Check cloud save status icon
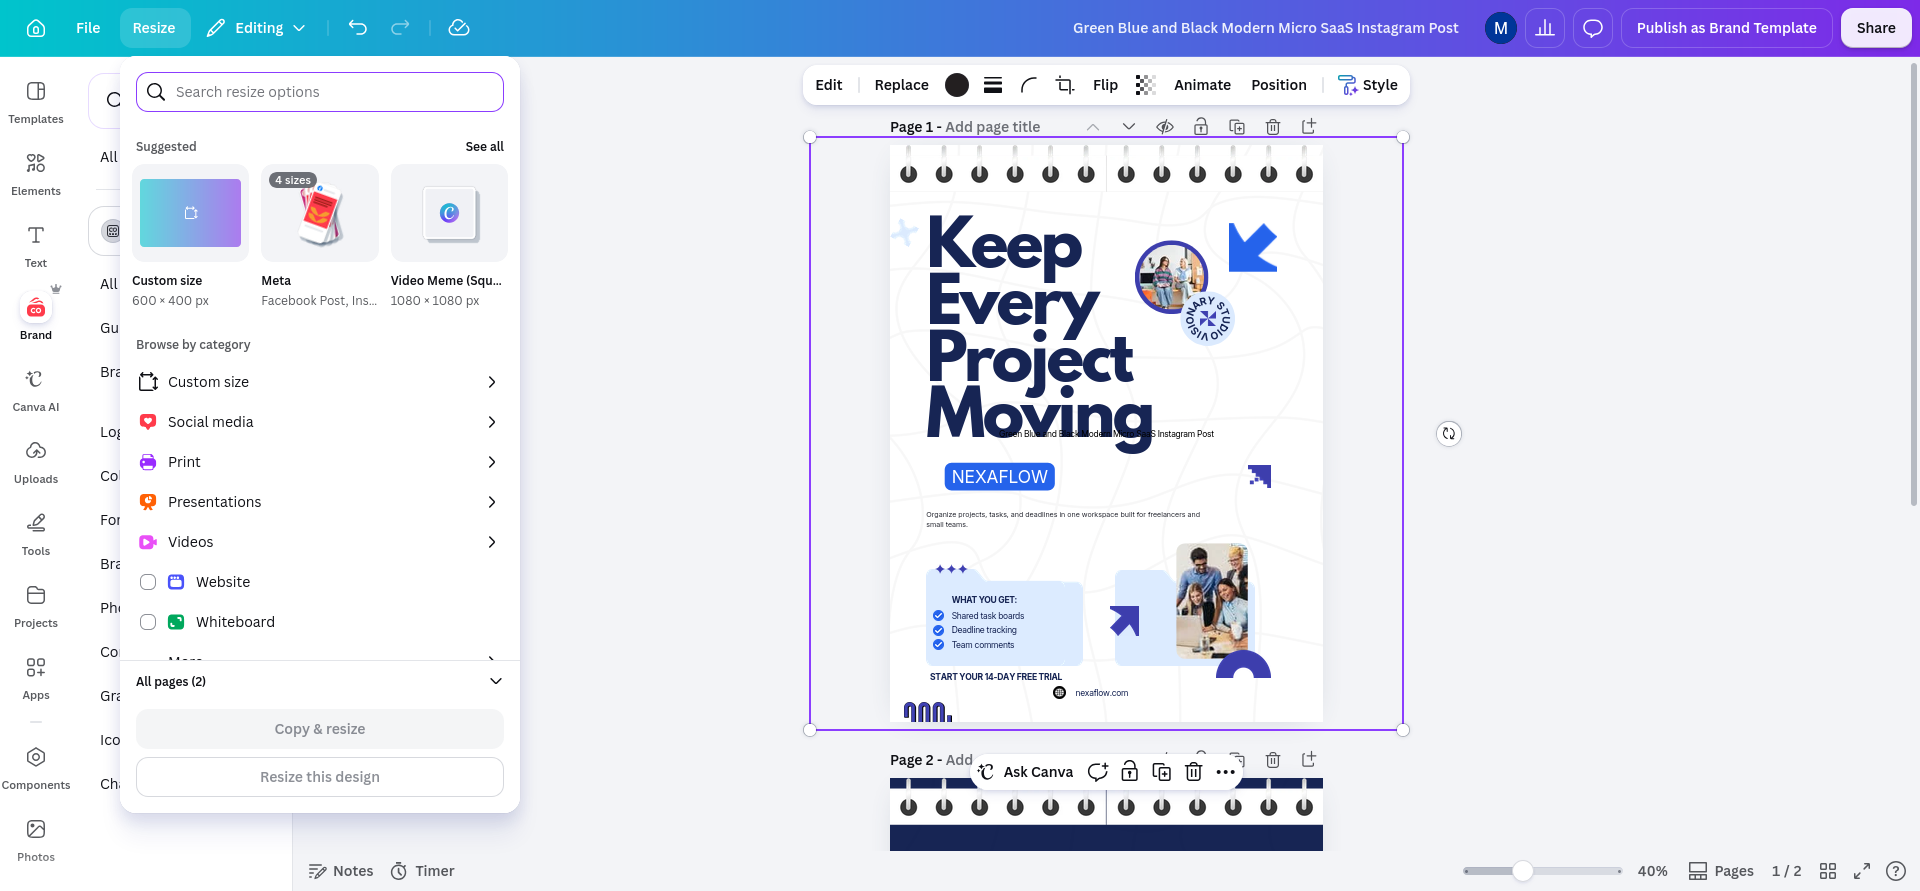 [x=459, y=28]
